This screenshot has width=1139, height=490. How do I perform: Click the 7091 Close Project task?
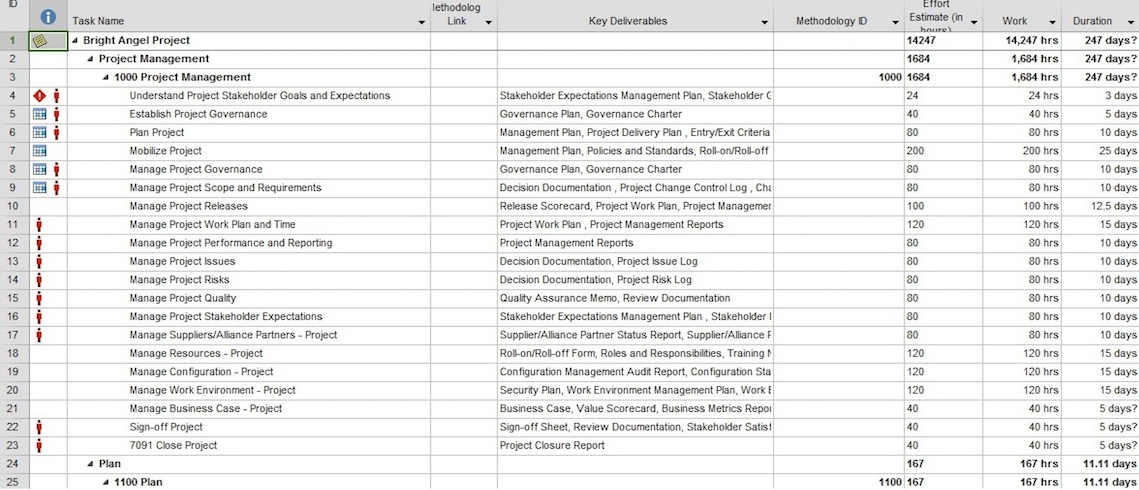coord(173,446)
